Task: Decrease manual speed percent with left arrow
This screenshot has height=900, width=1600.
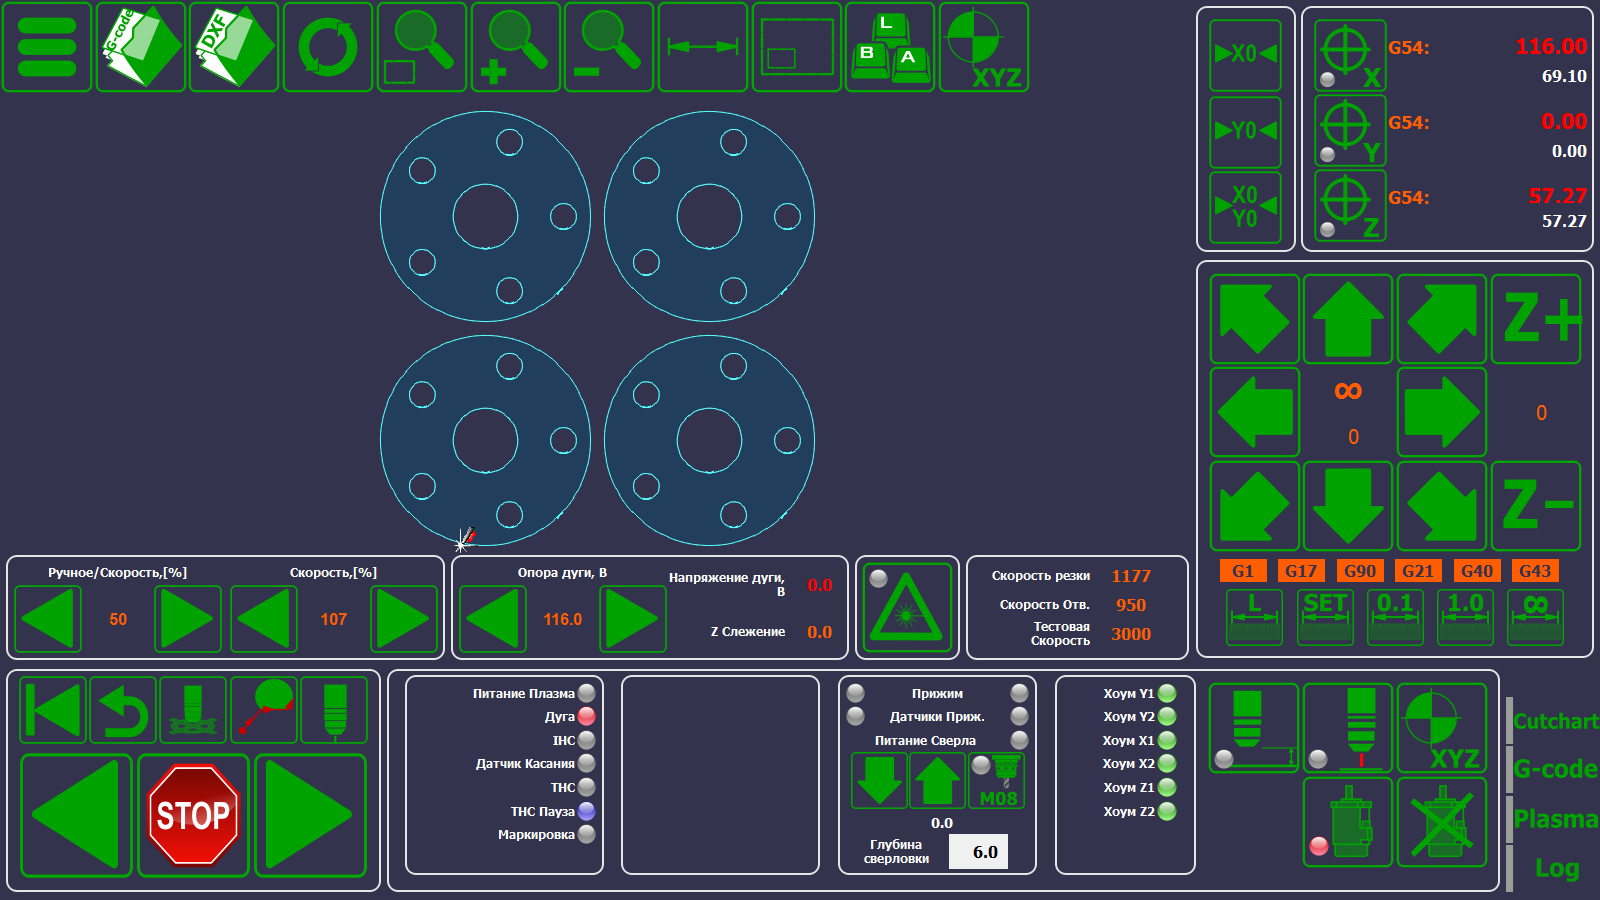Action: point(48,619)
